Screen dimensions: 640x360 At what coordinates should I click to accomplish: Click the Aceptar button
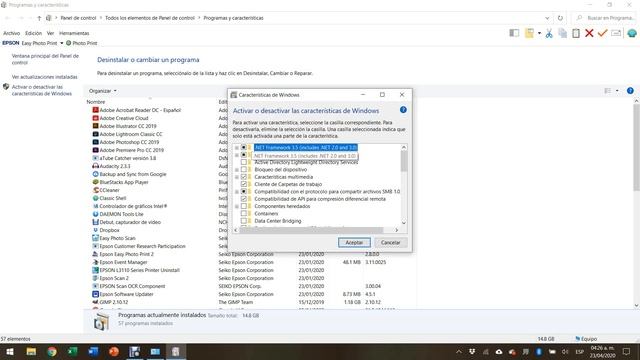click(x=354, y=242)
